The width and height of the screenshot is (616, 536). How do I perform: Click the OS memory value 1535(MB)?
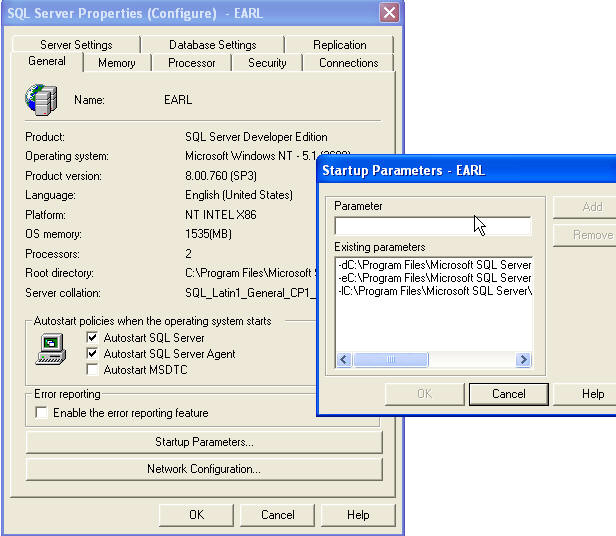(208, 234)
